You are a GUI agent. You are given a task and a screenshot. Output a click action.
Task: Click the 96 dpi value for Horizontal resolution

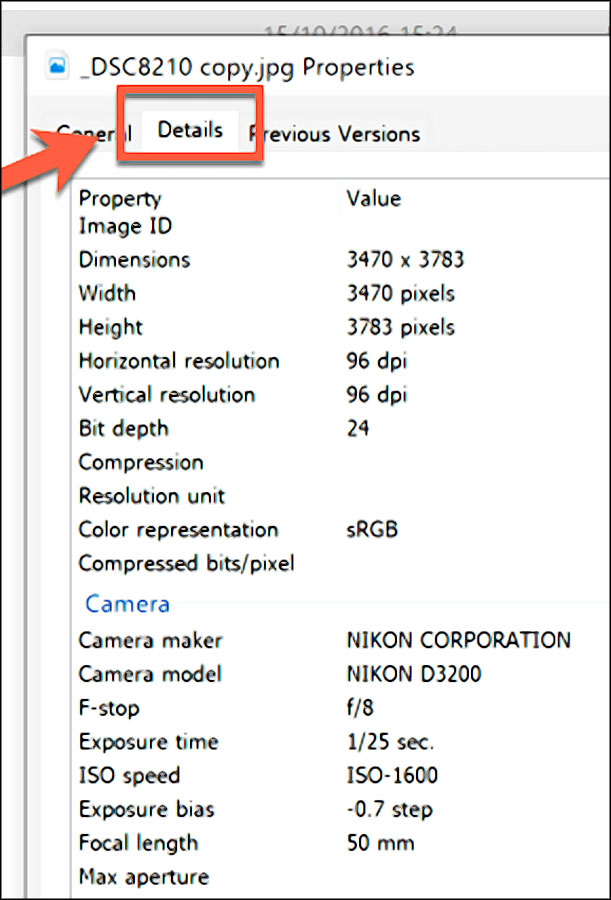(377, 361)
